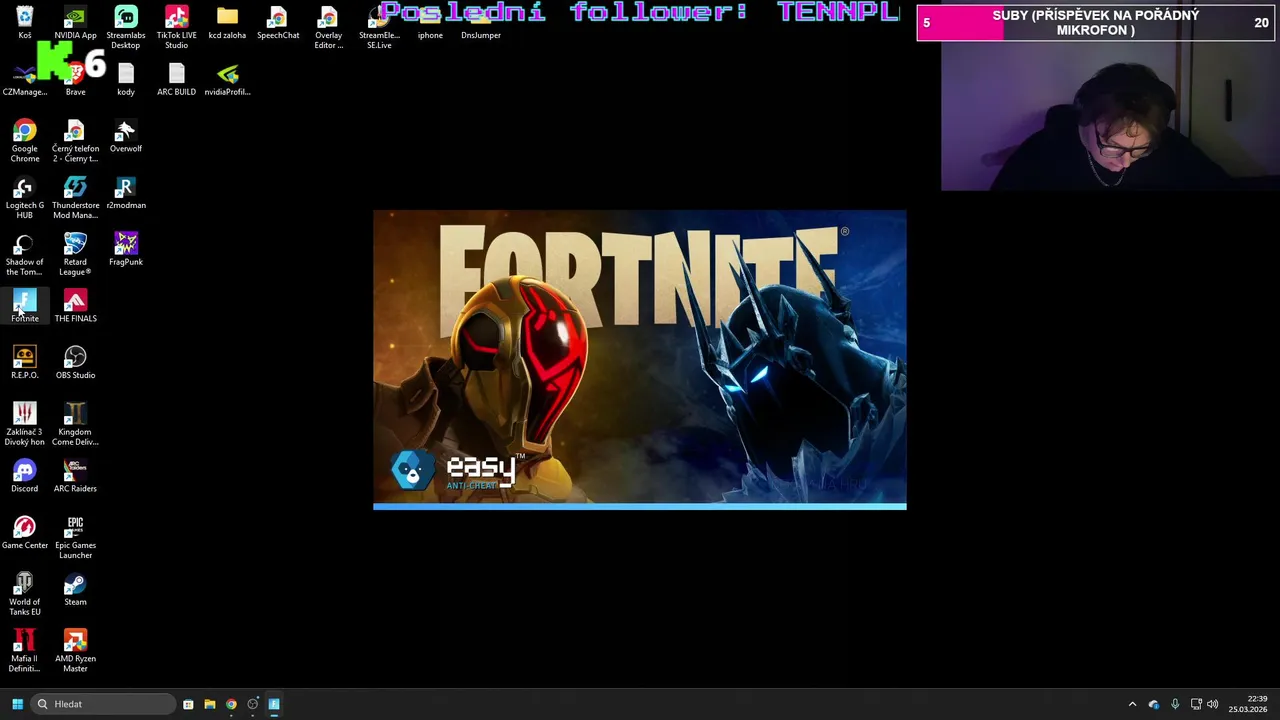The image size is (1280, 720).
Task: Open Microsoft Store from the taskbar
Action: pyautogui.click(x=188, y=704)
